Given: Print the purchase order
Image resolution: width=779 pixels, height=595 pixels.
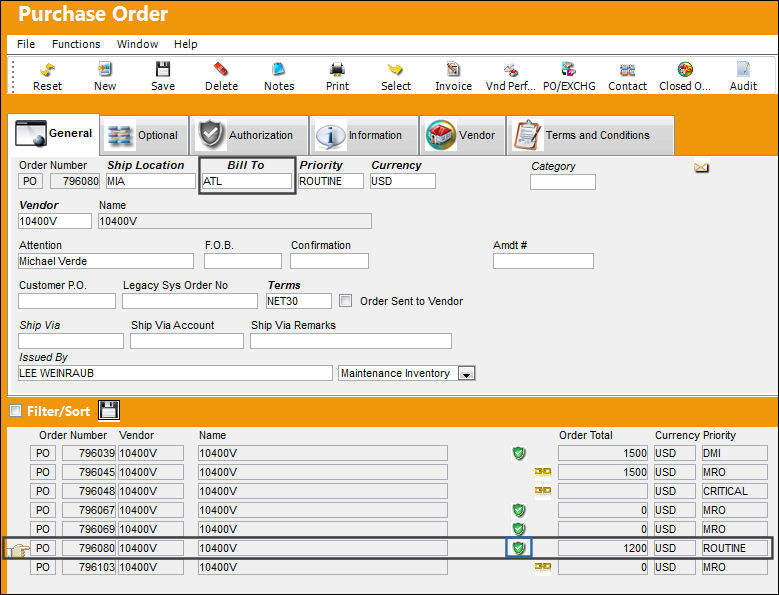Looking at the screenshot, I should [337, 70].
